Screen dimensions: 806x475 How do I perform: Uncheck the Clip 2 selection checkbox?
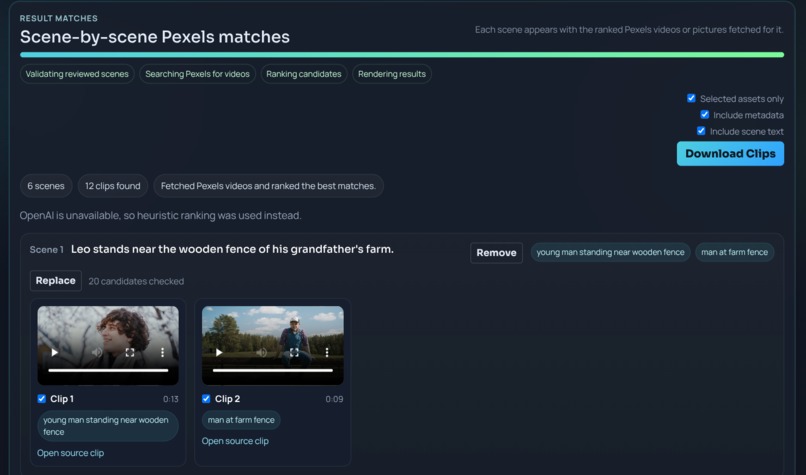206,398
